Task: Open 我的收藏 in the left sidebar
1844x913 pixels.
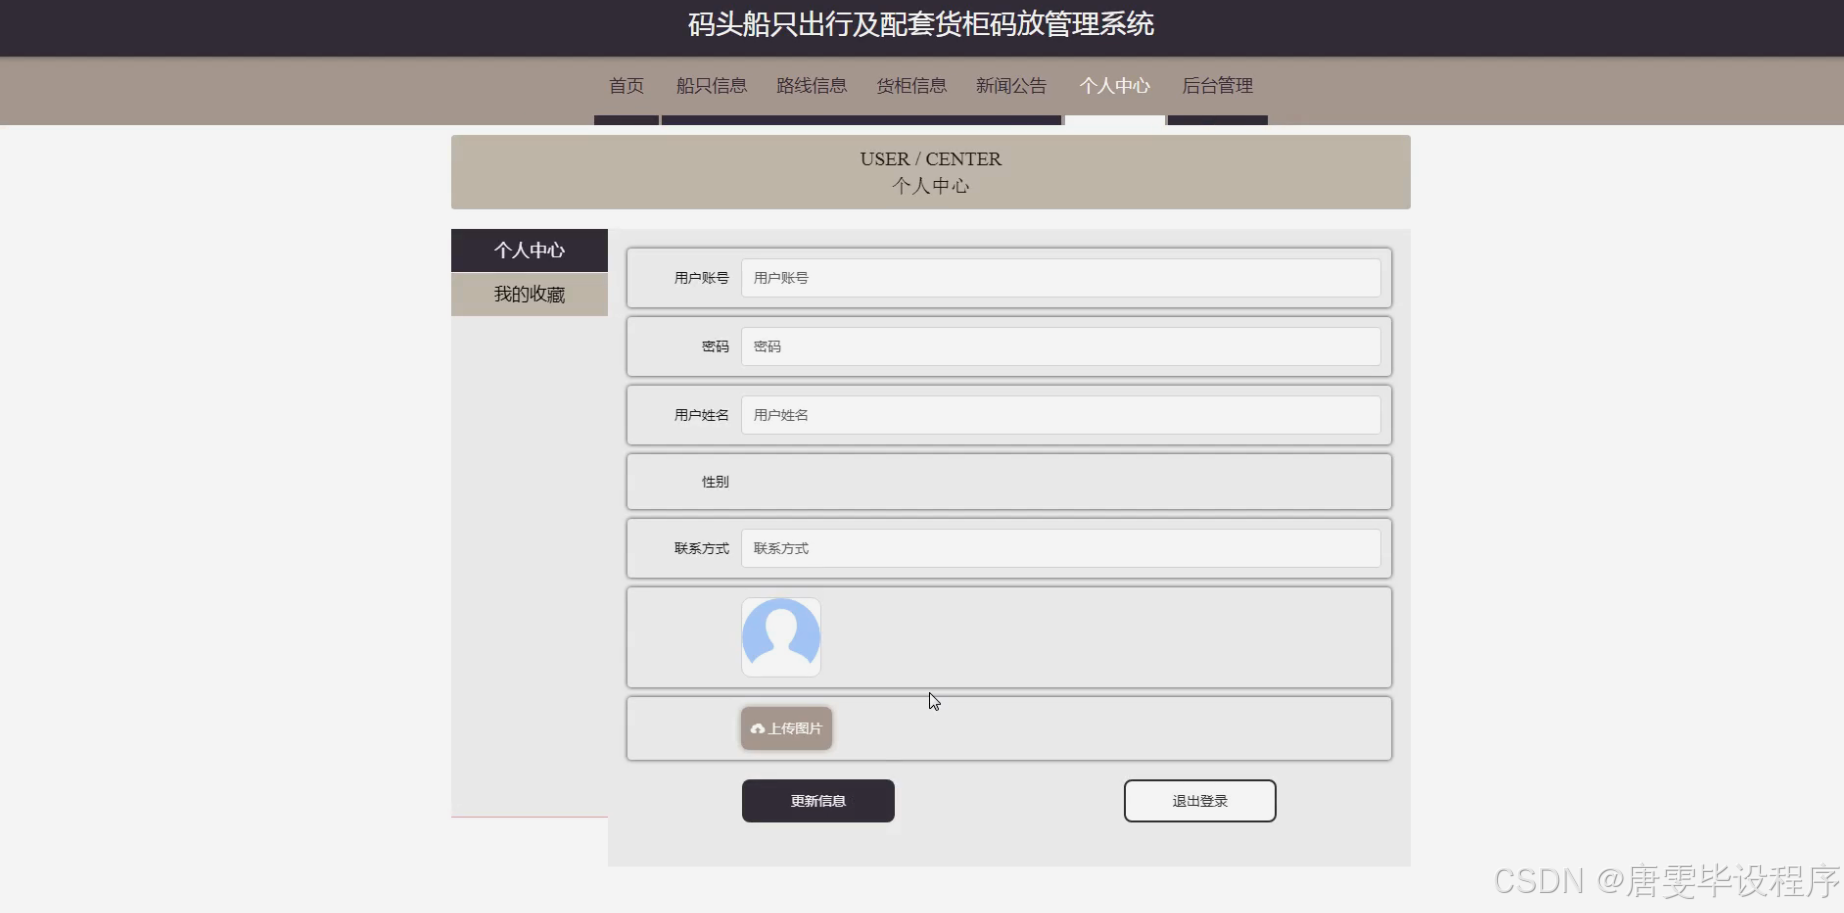Action: click(529, 294)
